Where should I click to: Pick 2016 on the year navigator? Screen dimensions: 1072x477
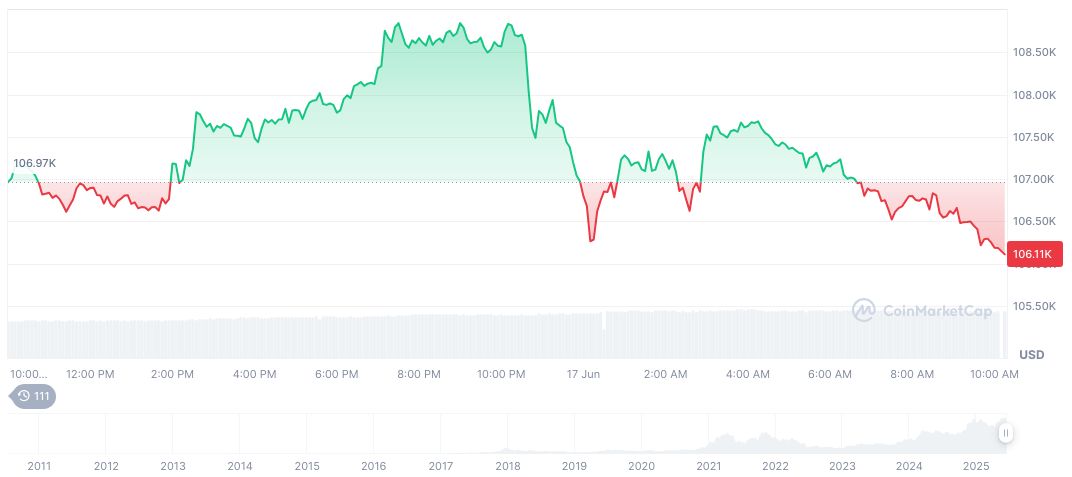point(374,466)
